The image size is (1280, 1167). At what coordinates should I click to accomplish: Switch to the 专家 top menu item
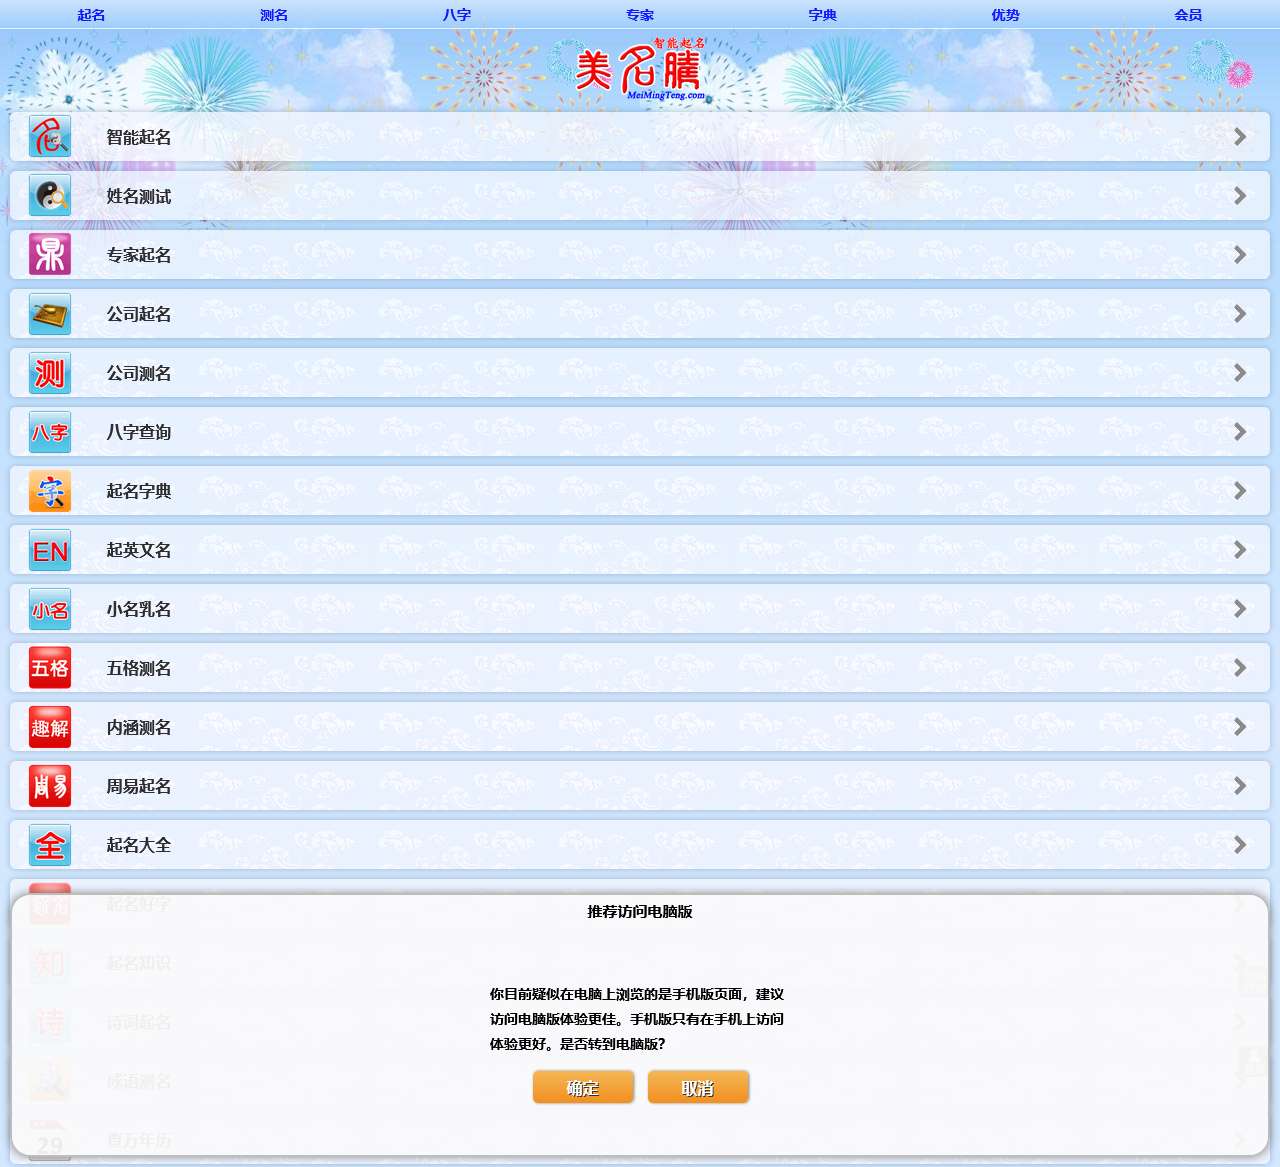pyautogui.click(x=640, y=15)
